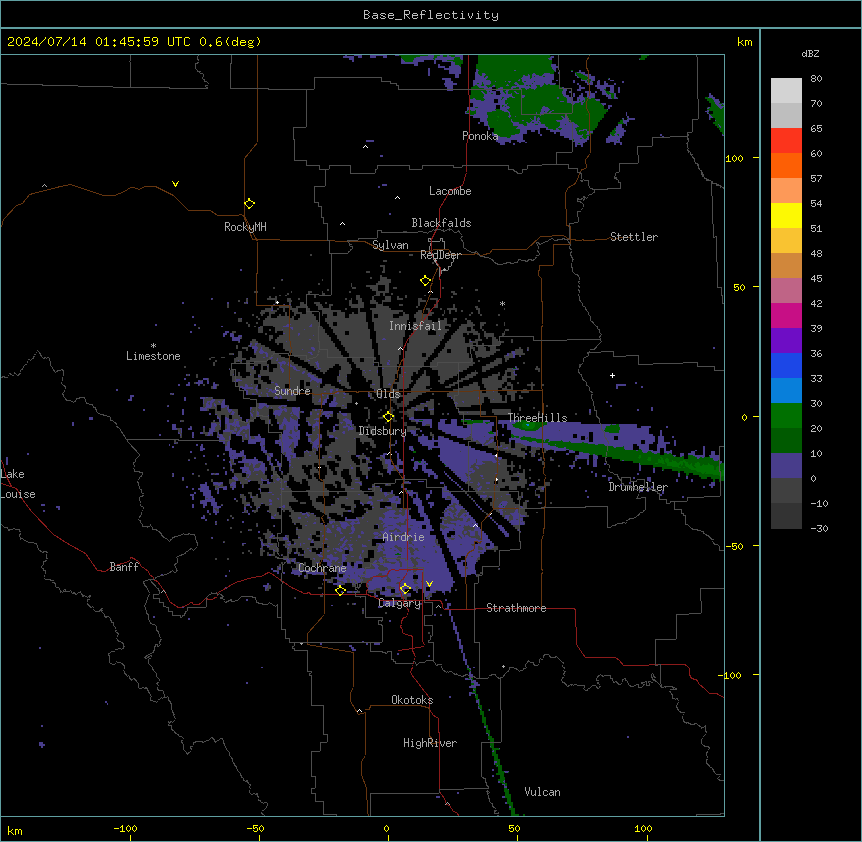Click the purple 0 dBZ legend swatch
This screenshot has height=842, width=862.
(x=786, y=466)
